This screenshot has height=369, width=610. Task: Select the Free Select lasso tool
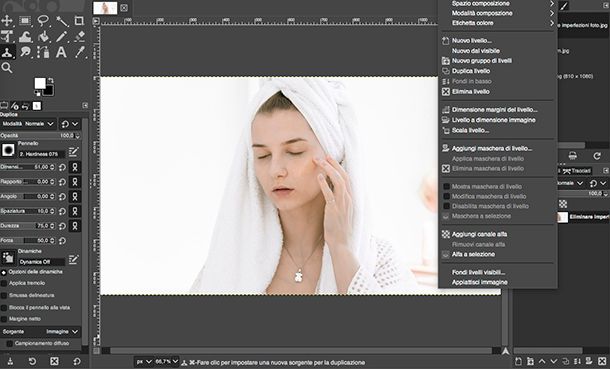tap(43, 21)
